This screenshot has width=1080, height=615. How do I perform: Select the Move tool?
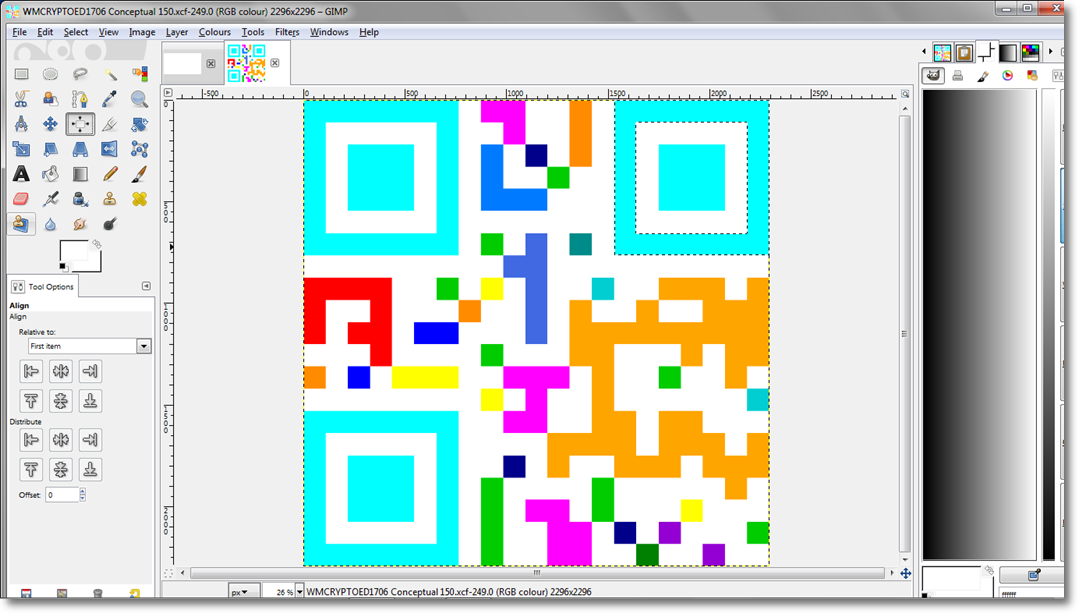[x=50, y=124]
